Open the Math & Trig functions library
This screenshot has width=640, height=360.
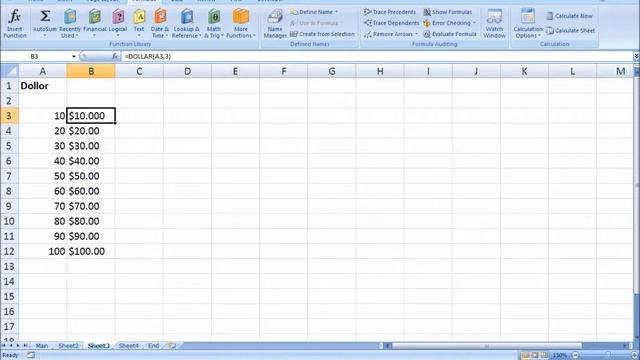click(213, 24)
